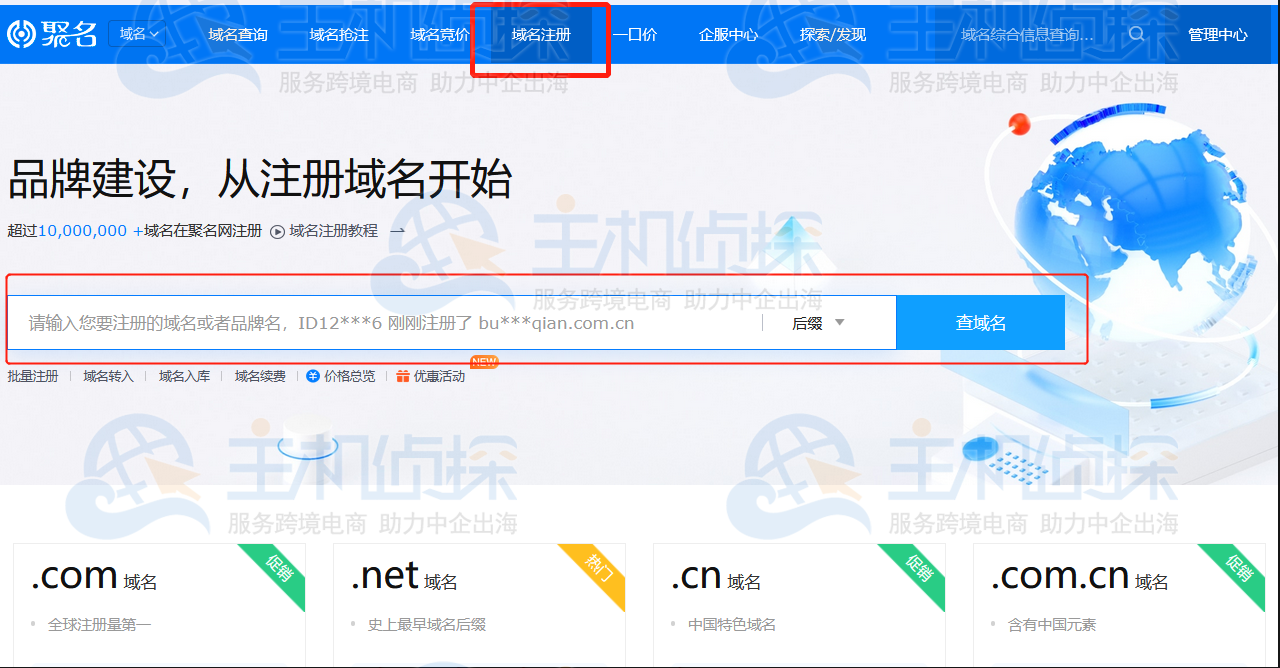Open 批量注册
Screen dimensions: 1280x668
pyautogui.click(x=33, y=376)
